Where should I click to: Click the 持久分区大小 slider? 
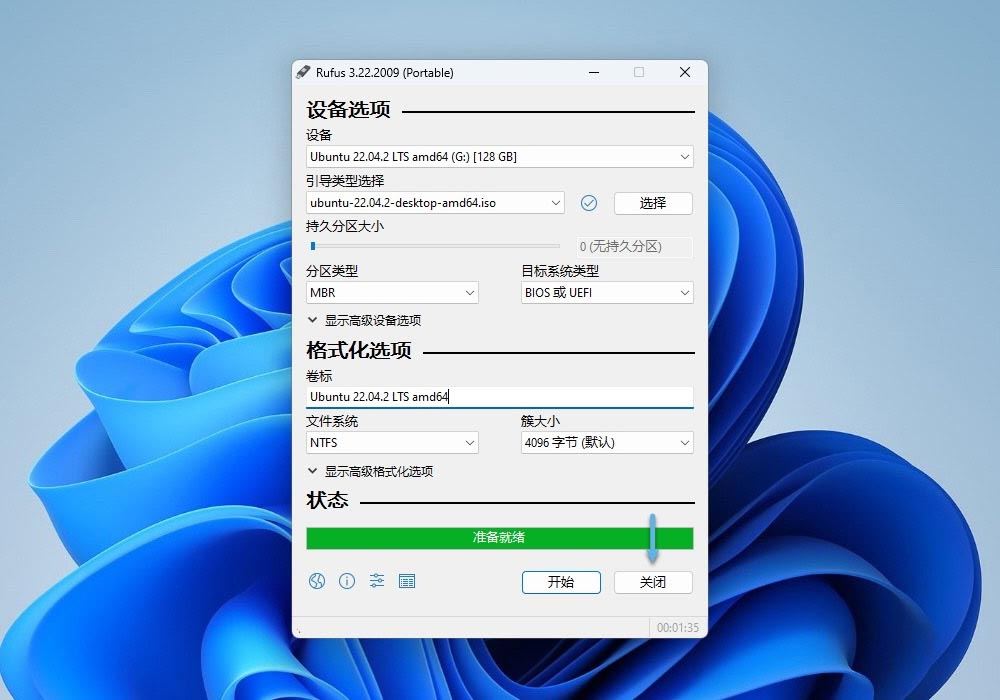[x=435, y=246]
